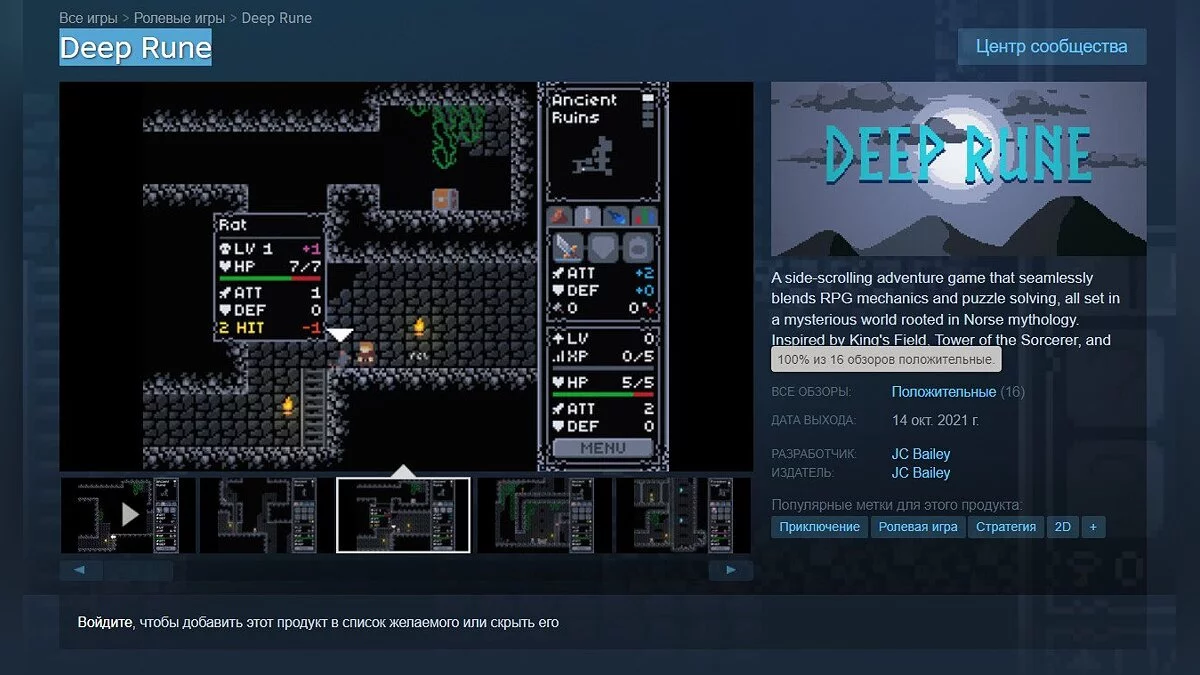Image resolution: width=1200 pixels, height=675 pixels.
Task: Click the player character in game screenshot
Action: click(368, 352)
